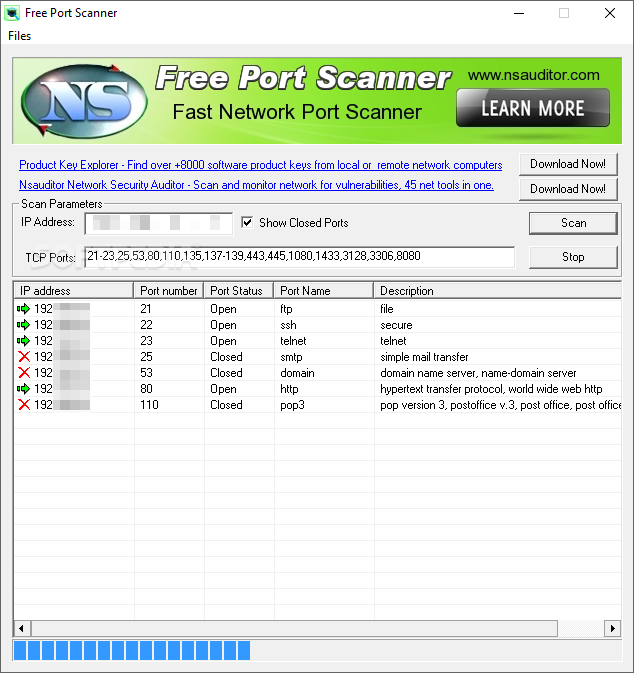Minimize the Free Port Scanner window
The image size is (634, 673).
coord(519,13)
